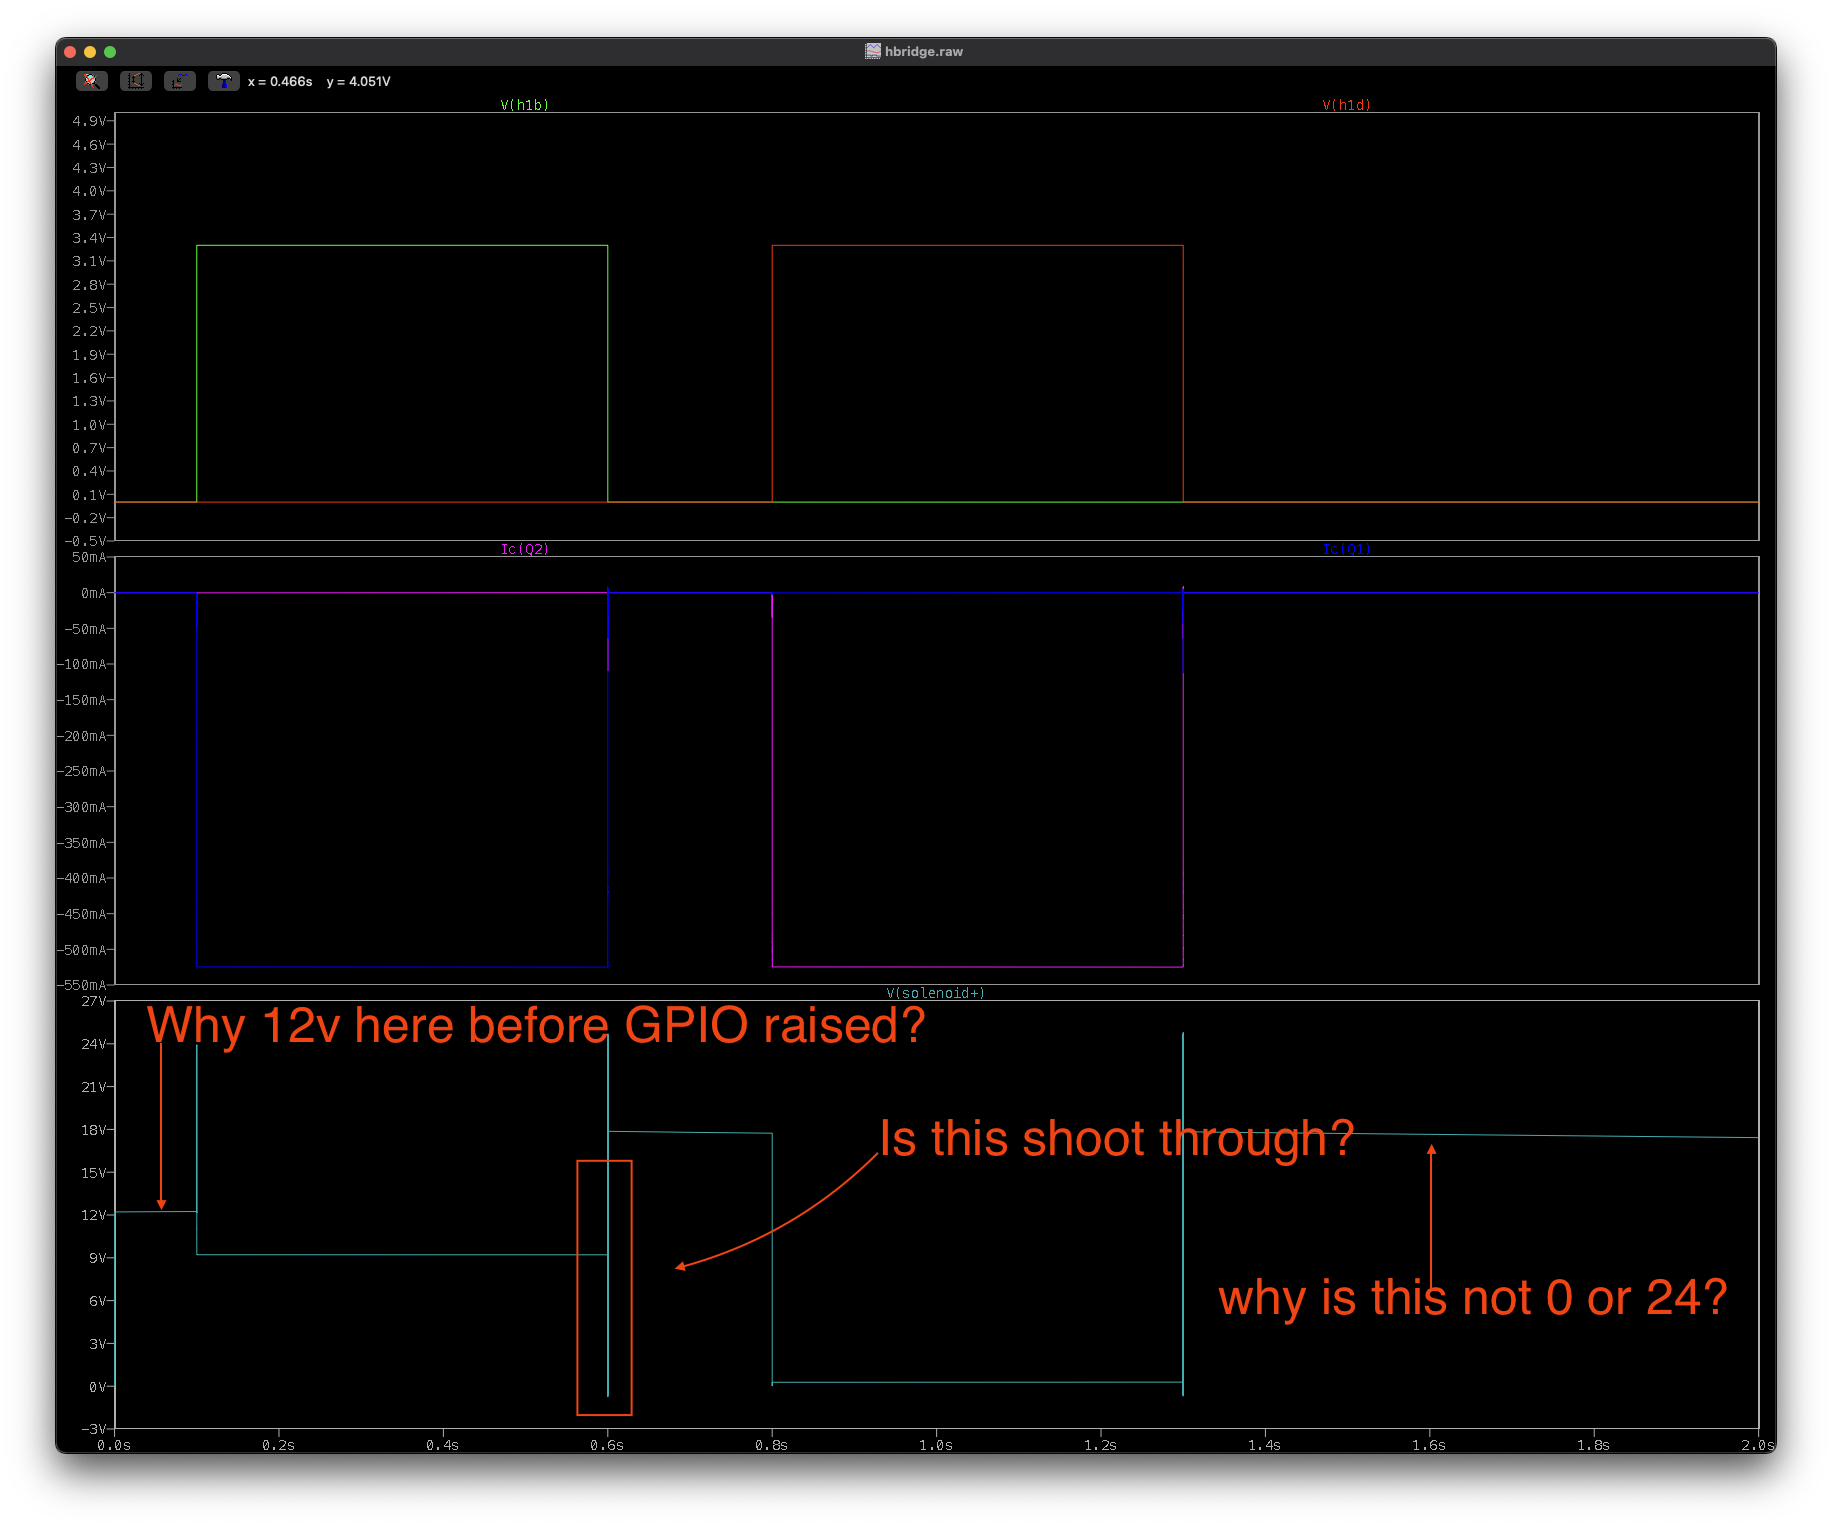
Task: Click the green full-screen window button
Action: [110, 51]
